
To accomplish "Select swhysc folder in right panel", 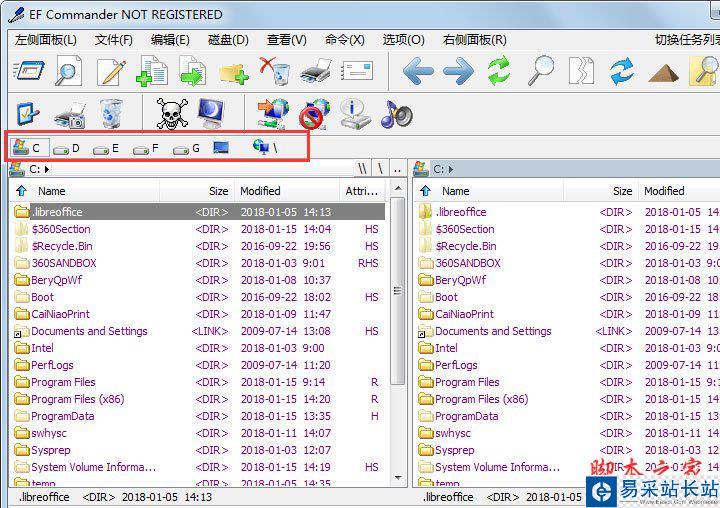I will pos(568,433).
